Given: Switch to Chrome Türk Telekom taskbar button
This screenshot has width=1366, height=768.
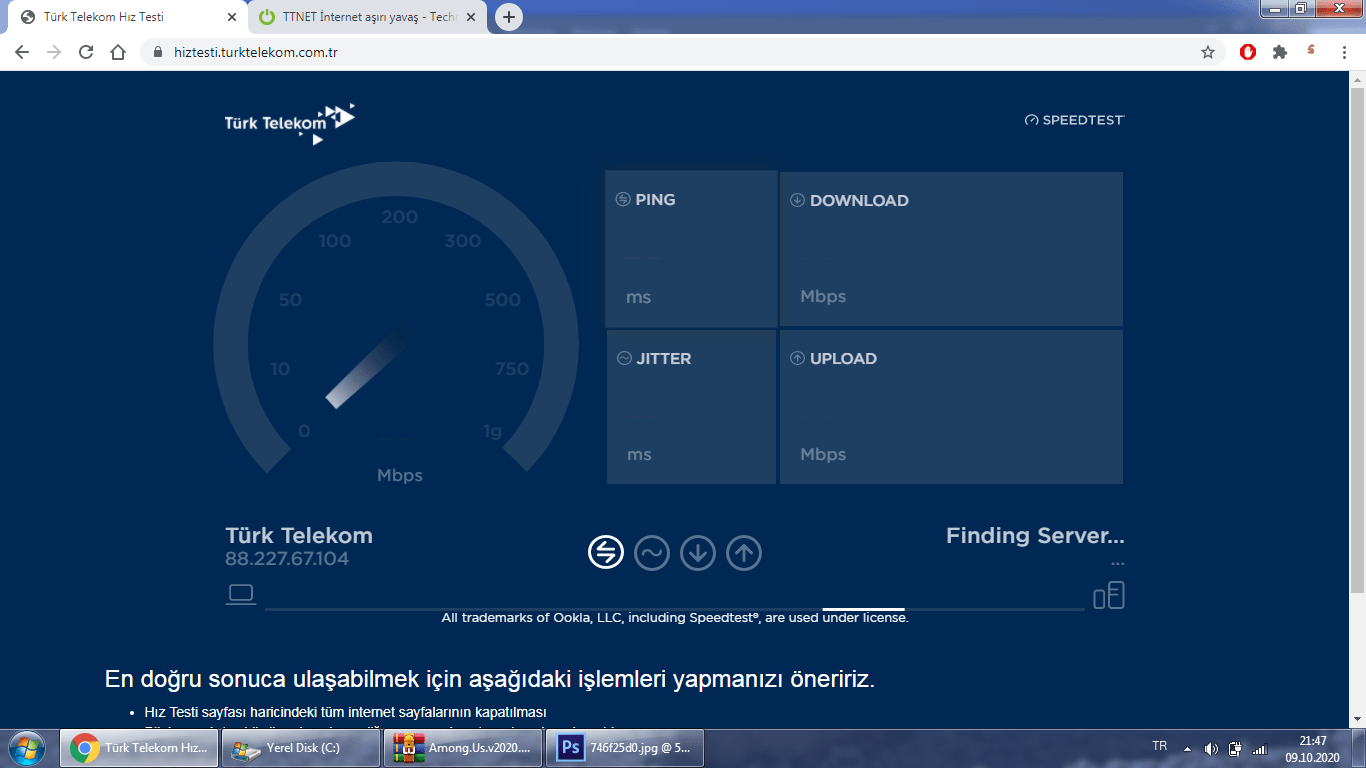Looking at the screenshot, I should [139, 748].
